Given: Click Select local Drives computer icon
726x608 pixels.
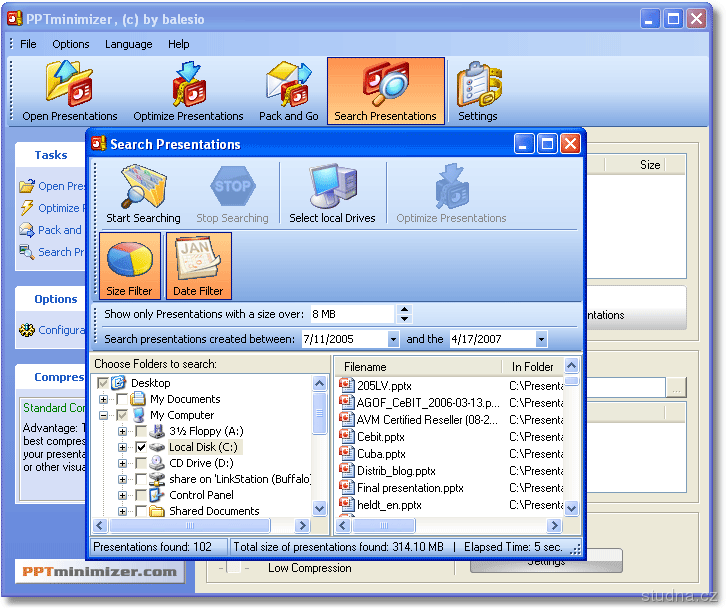Looking at the screenshot, I should point(332,186).
